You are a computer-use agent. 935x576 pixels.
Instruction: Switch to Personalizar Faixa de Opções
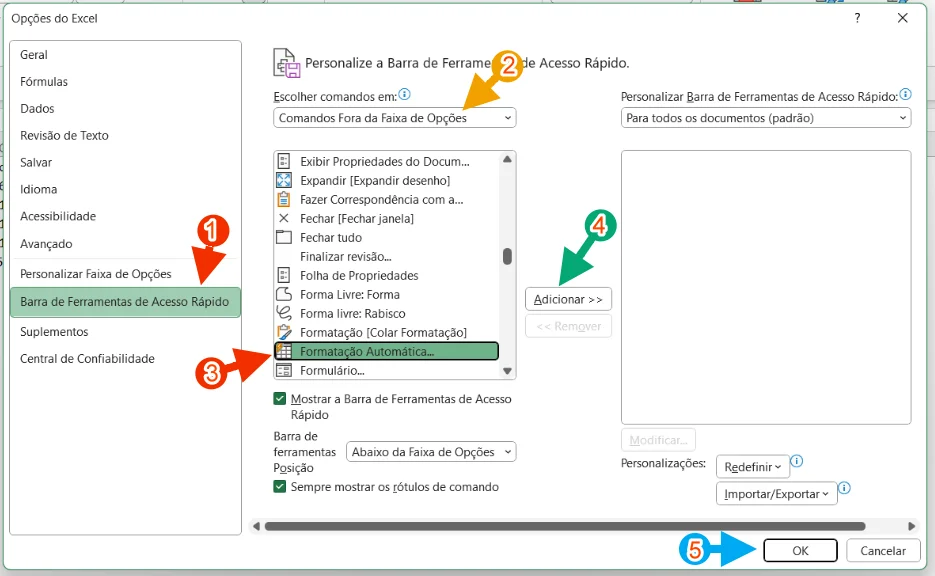(x=125, y=274)
